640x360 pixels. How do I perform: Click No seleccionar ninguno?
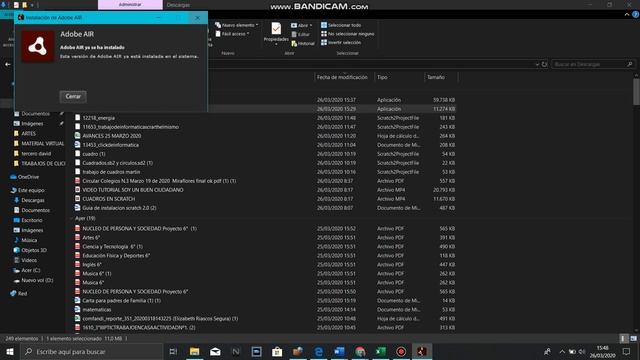347,34
